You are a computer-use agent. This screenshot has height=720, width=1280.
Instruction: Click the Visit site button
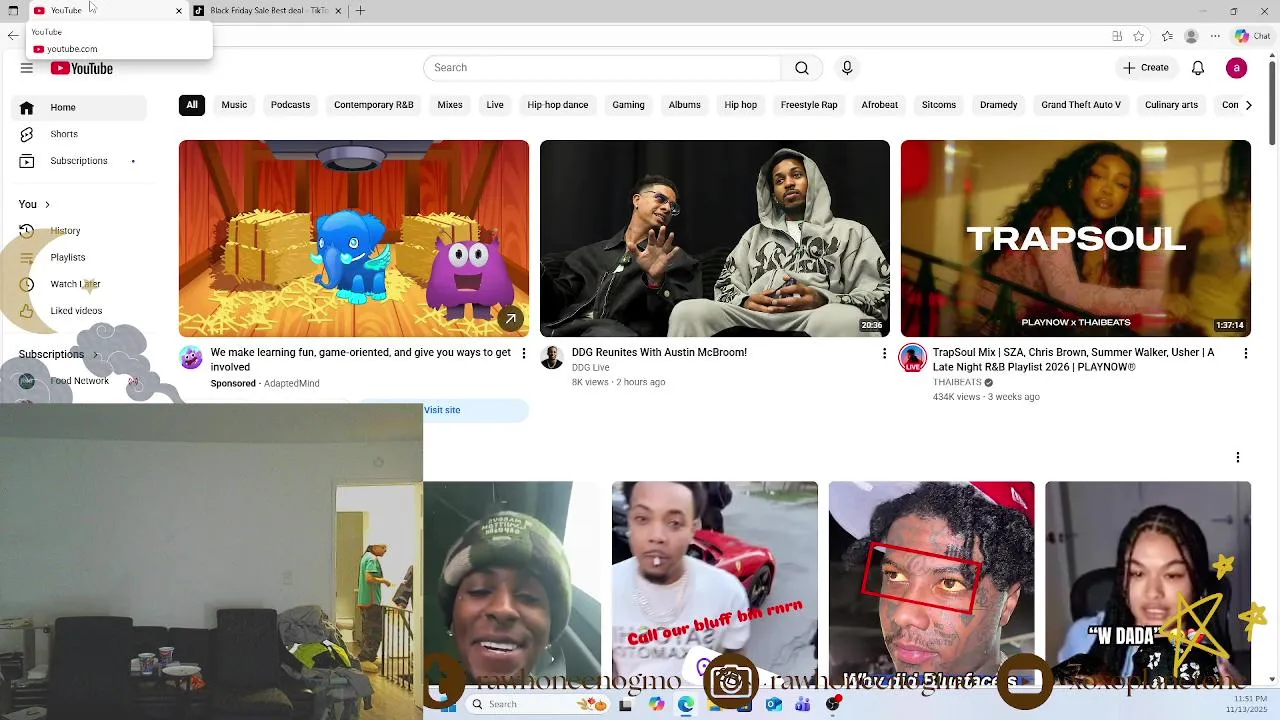[x=442, y=410]
